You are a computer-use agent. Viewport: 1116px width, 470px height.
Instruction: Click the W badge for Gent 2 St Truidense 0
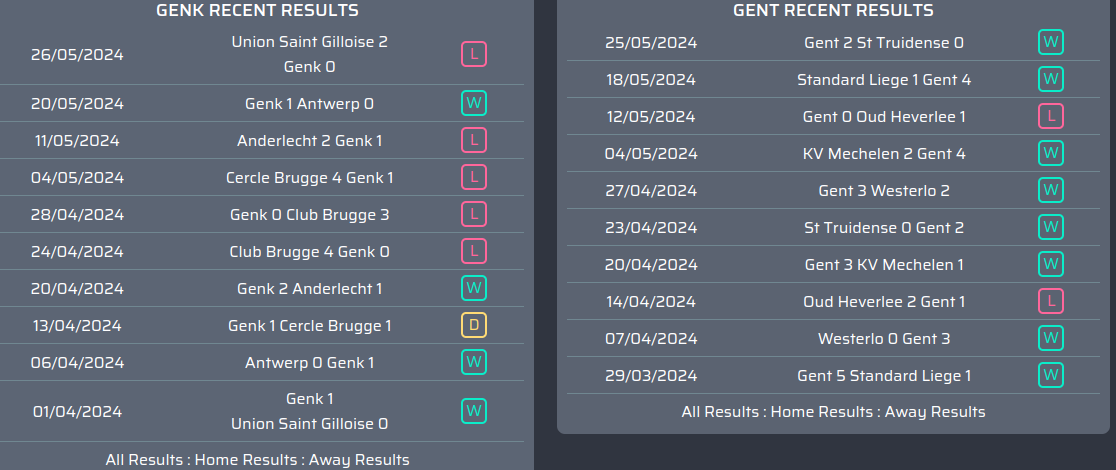(1050, 42)
